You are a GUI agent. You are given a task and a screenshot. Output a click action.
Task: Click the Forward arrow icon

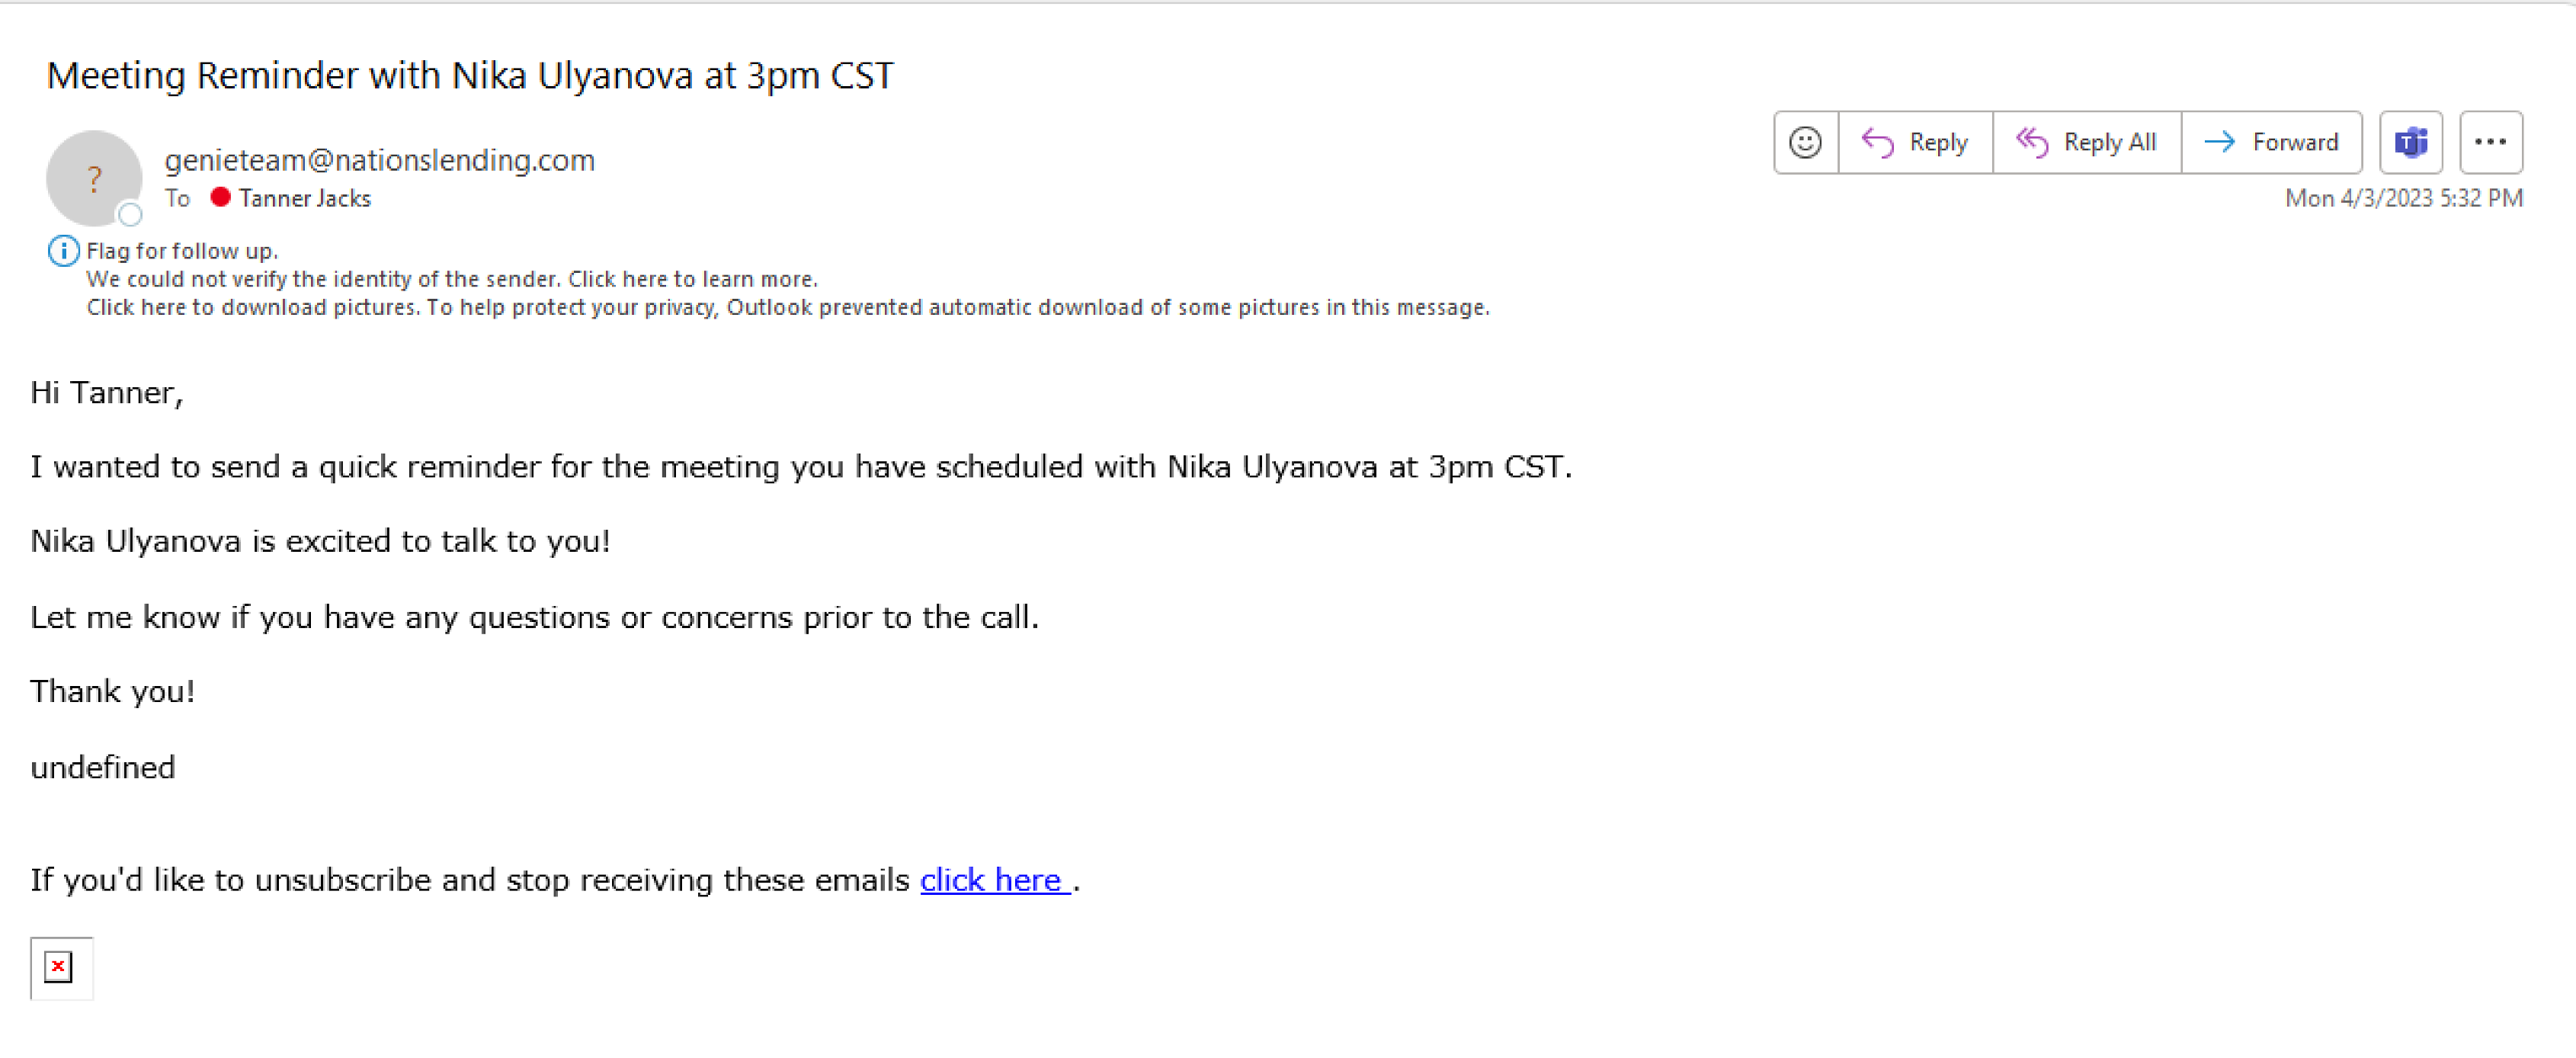[2219, 142]
